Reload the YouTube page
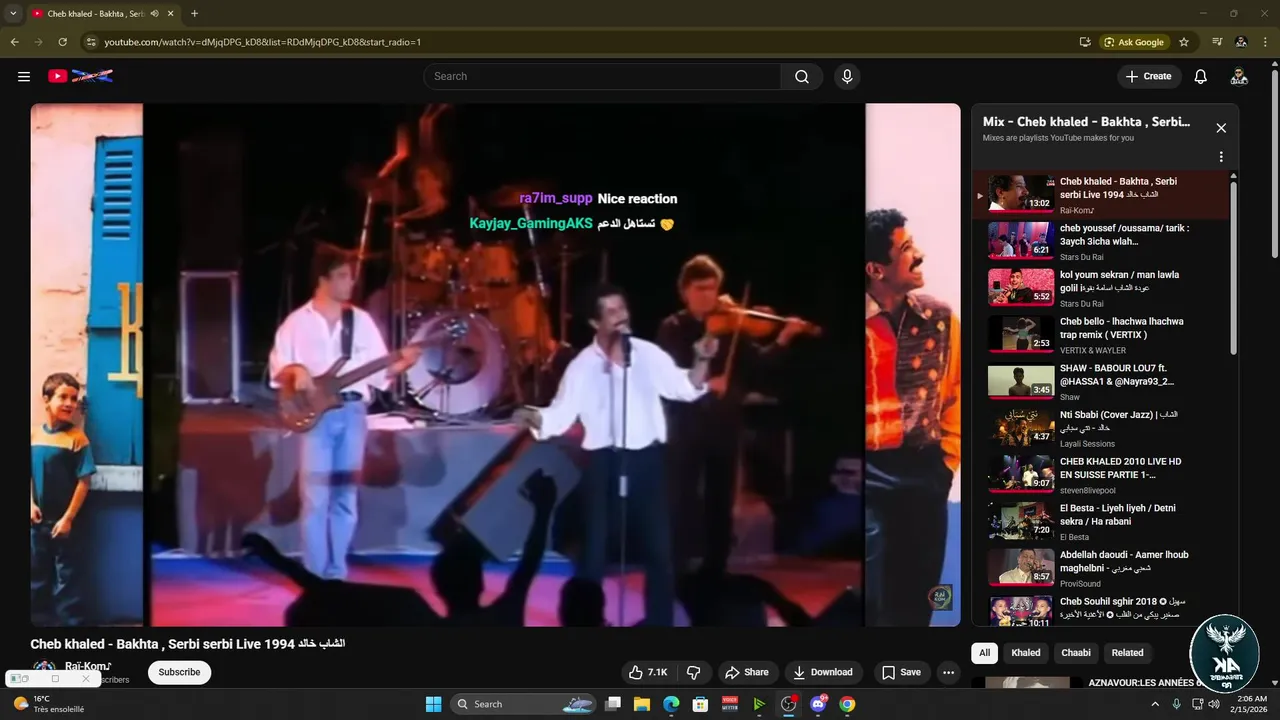 pyautogui.click(x=62, y=42)
